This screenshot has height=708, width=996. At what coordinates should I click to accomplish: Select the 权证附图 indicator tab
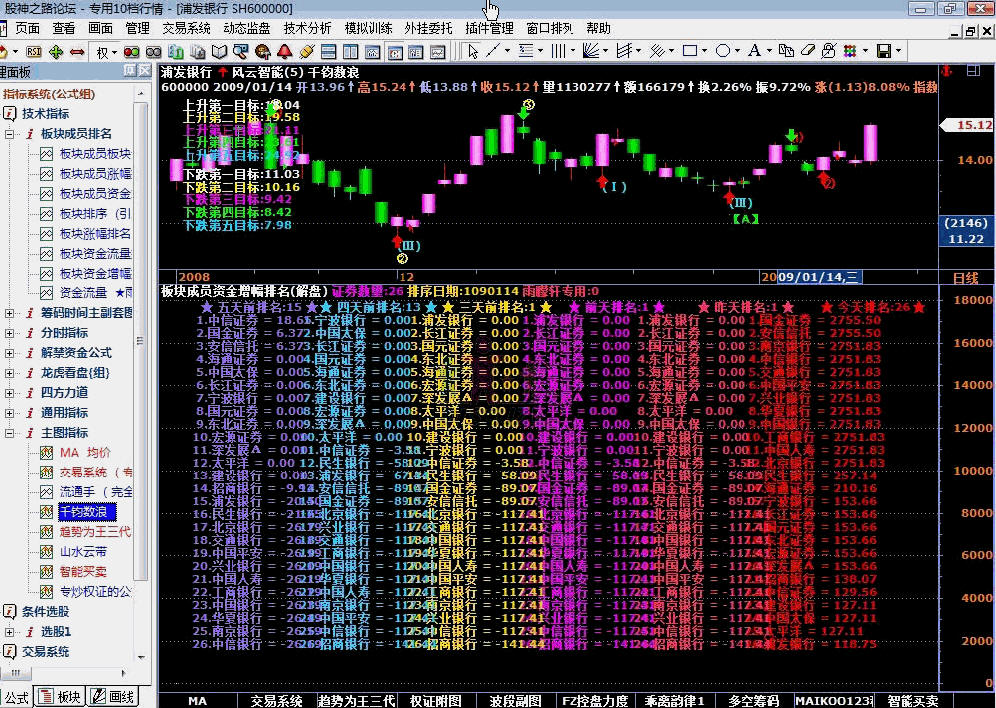(x=436, y=701)
